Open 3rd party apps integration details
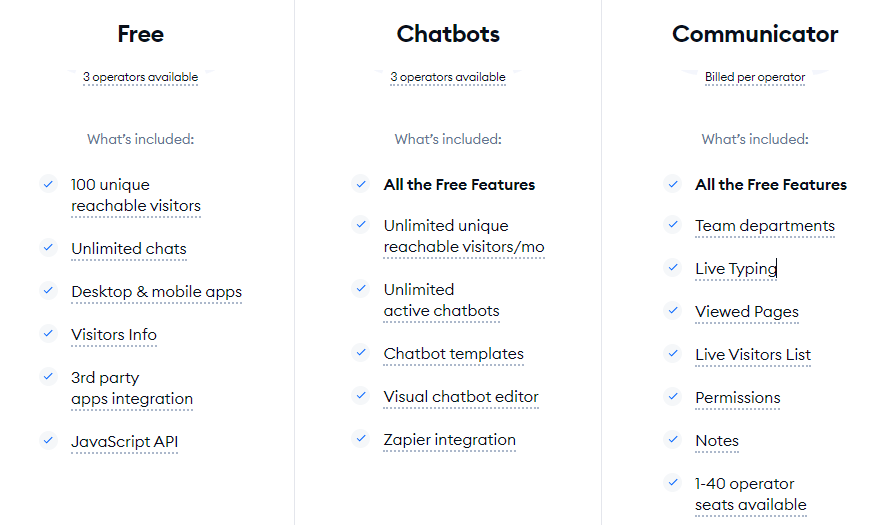The height and width of the screenshot is (525, 877). click(132, 388)
